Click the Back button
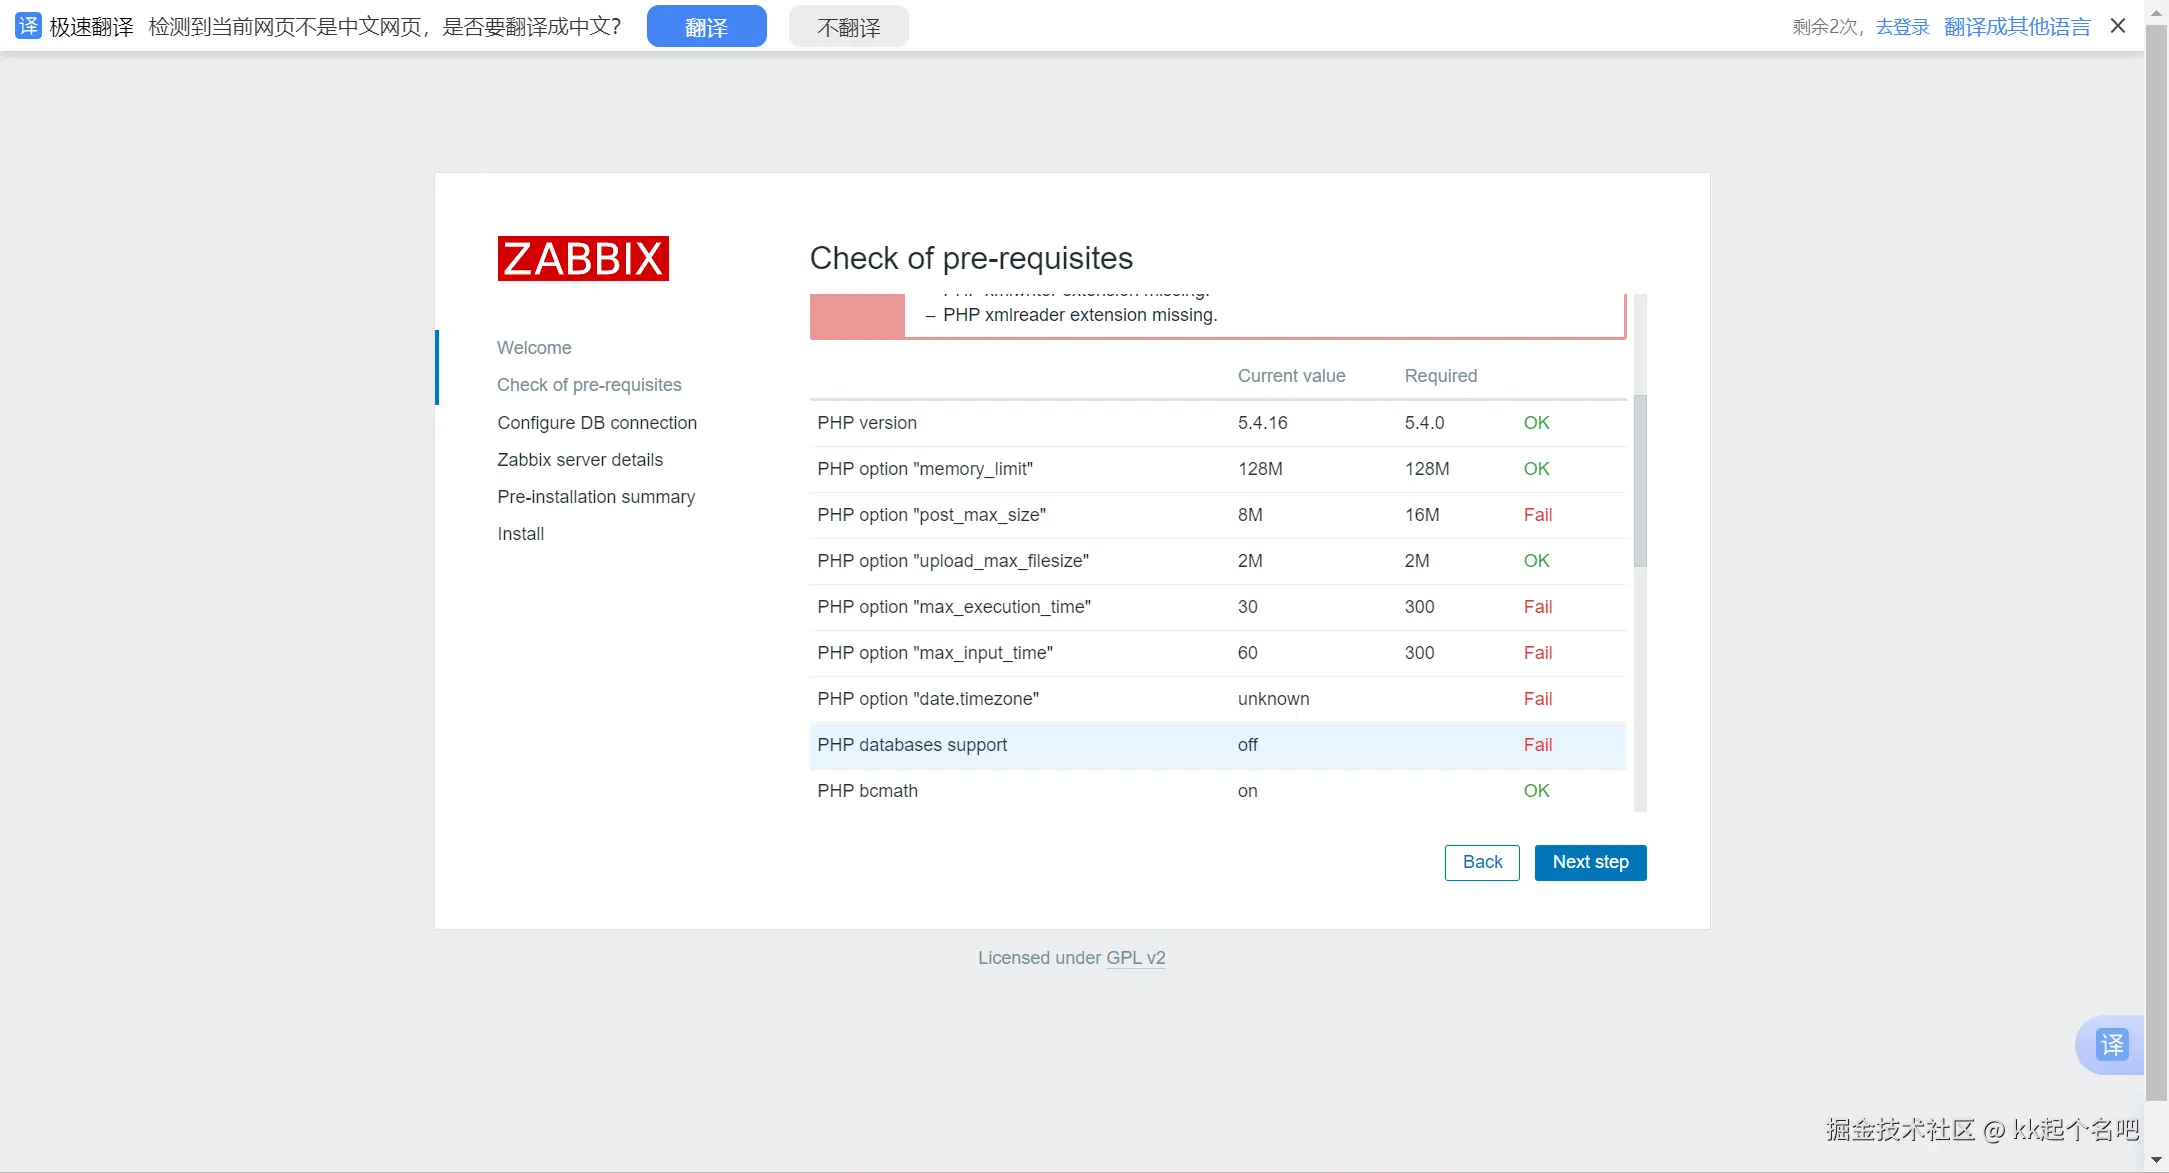Screen dimensions: 2169x1173 click(1482, 862)
